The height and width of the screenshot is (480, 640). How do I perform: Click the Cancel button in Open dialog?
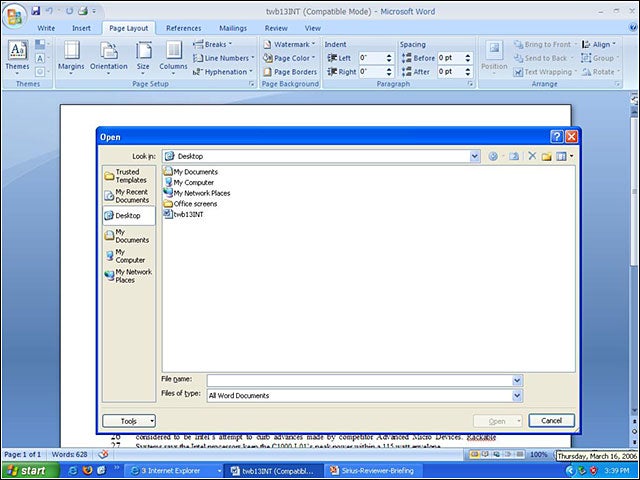click(x=551, y=420)
